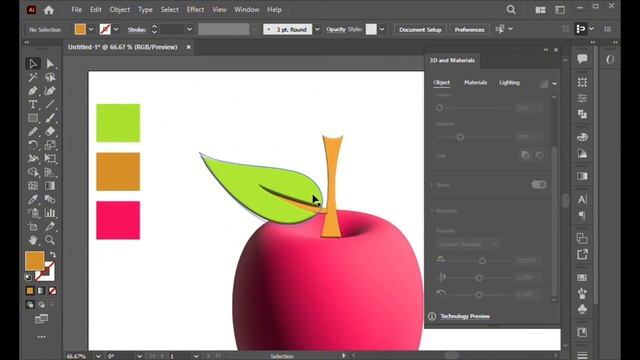Select the Lasso tool

50,77
